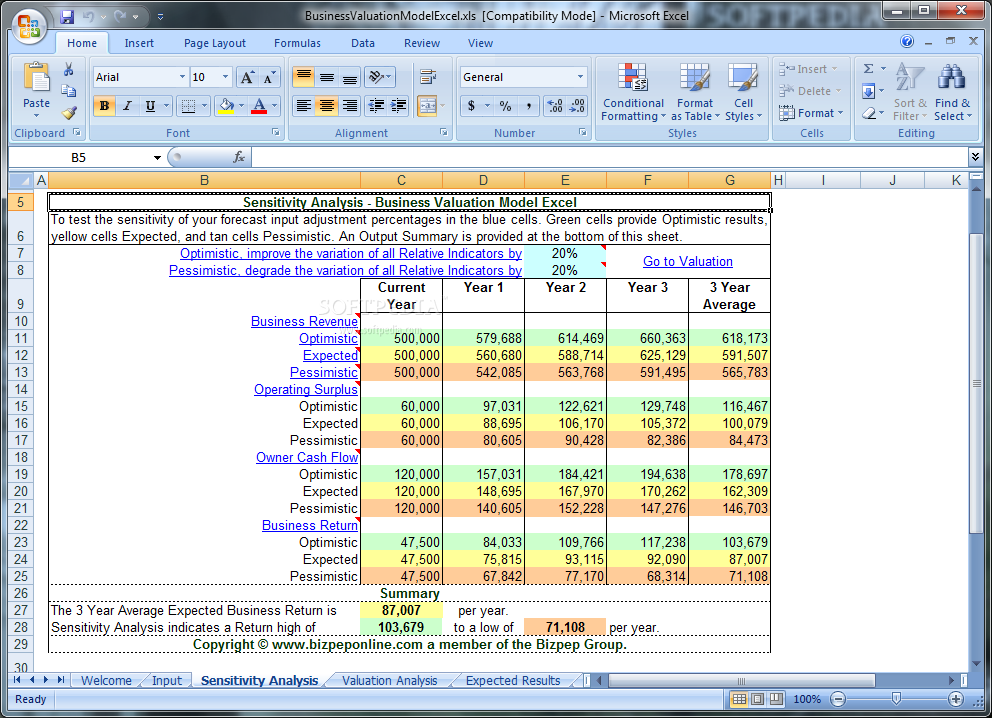Apply Percent Style format
992x718 pixels.
[x=505, y=106]
